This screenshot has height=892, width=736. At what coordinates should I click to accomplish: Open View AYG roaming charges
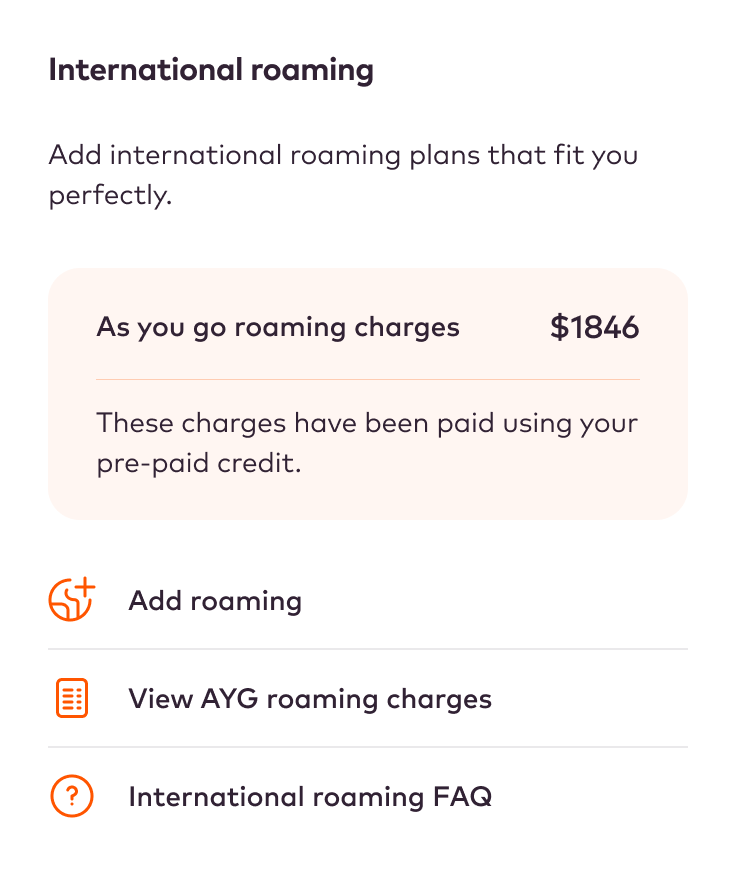pos(310,698)
